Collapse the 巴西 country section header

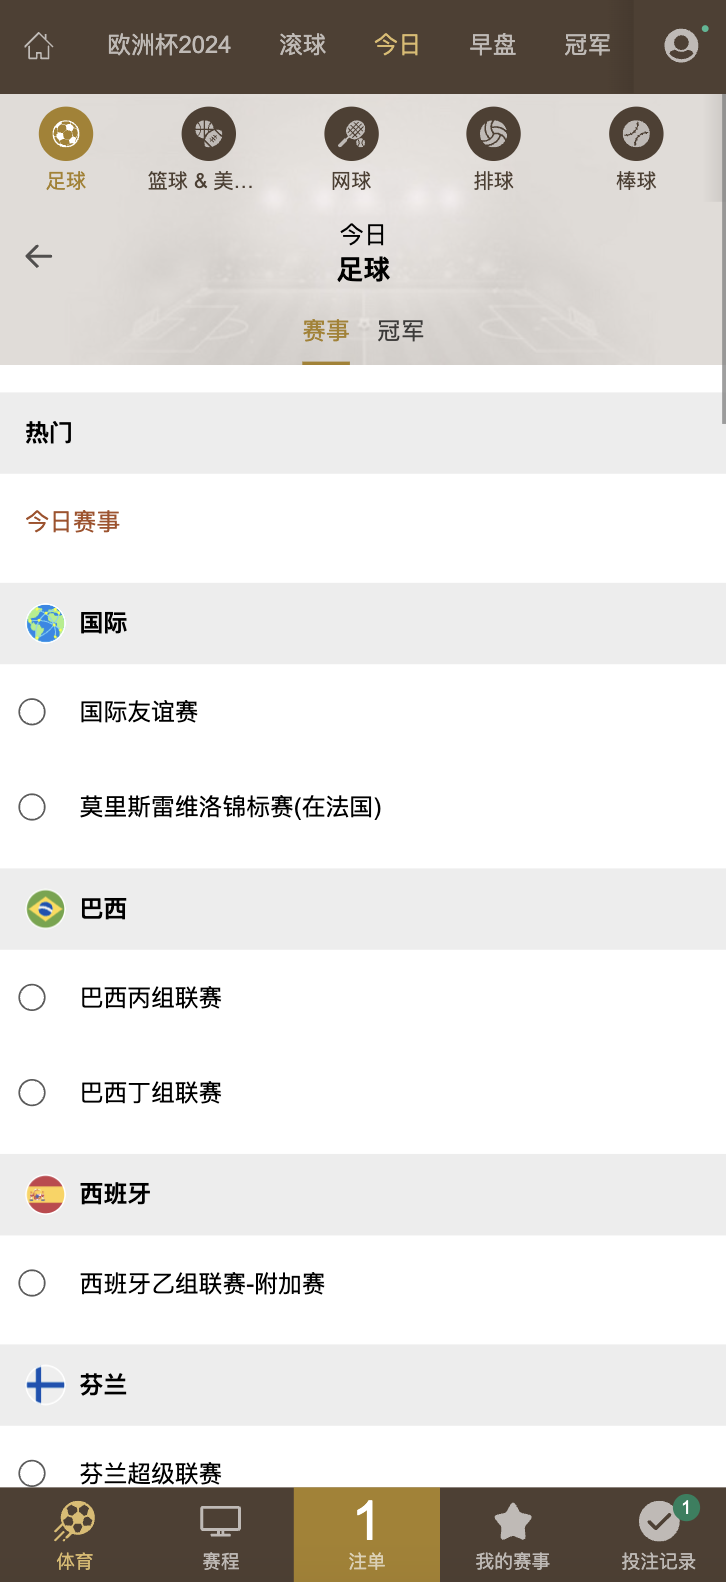(363, 909)
